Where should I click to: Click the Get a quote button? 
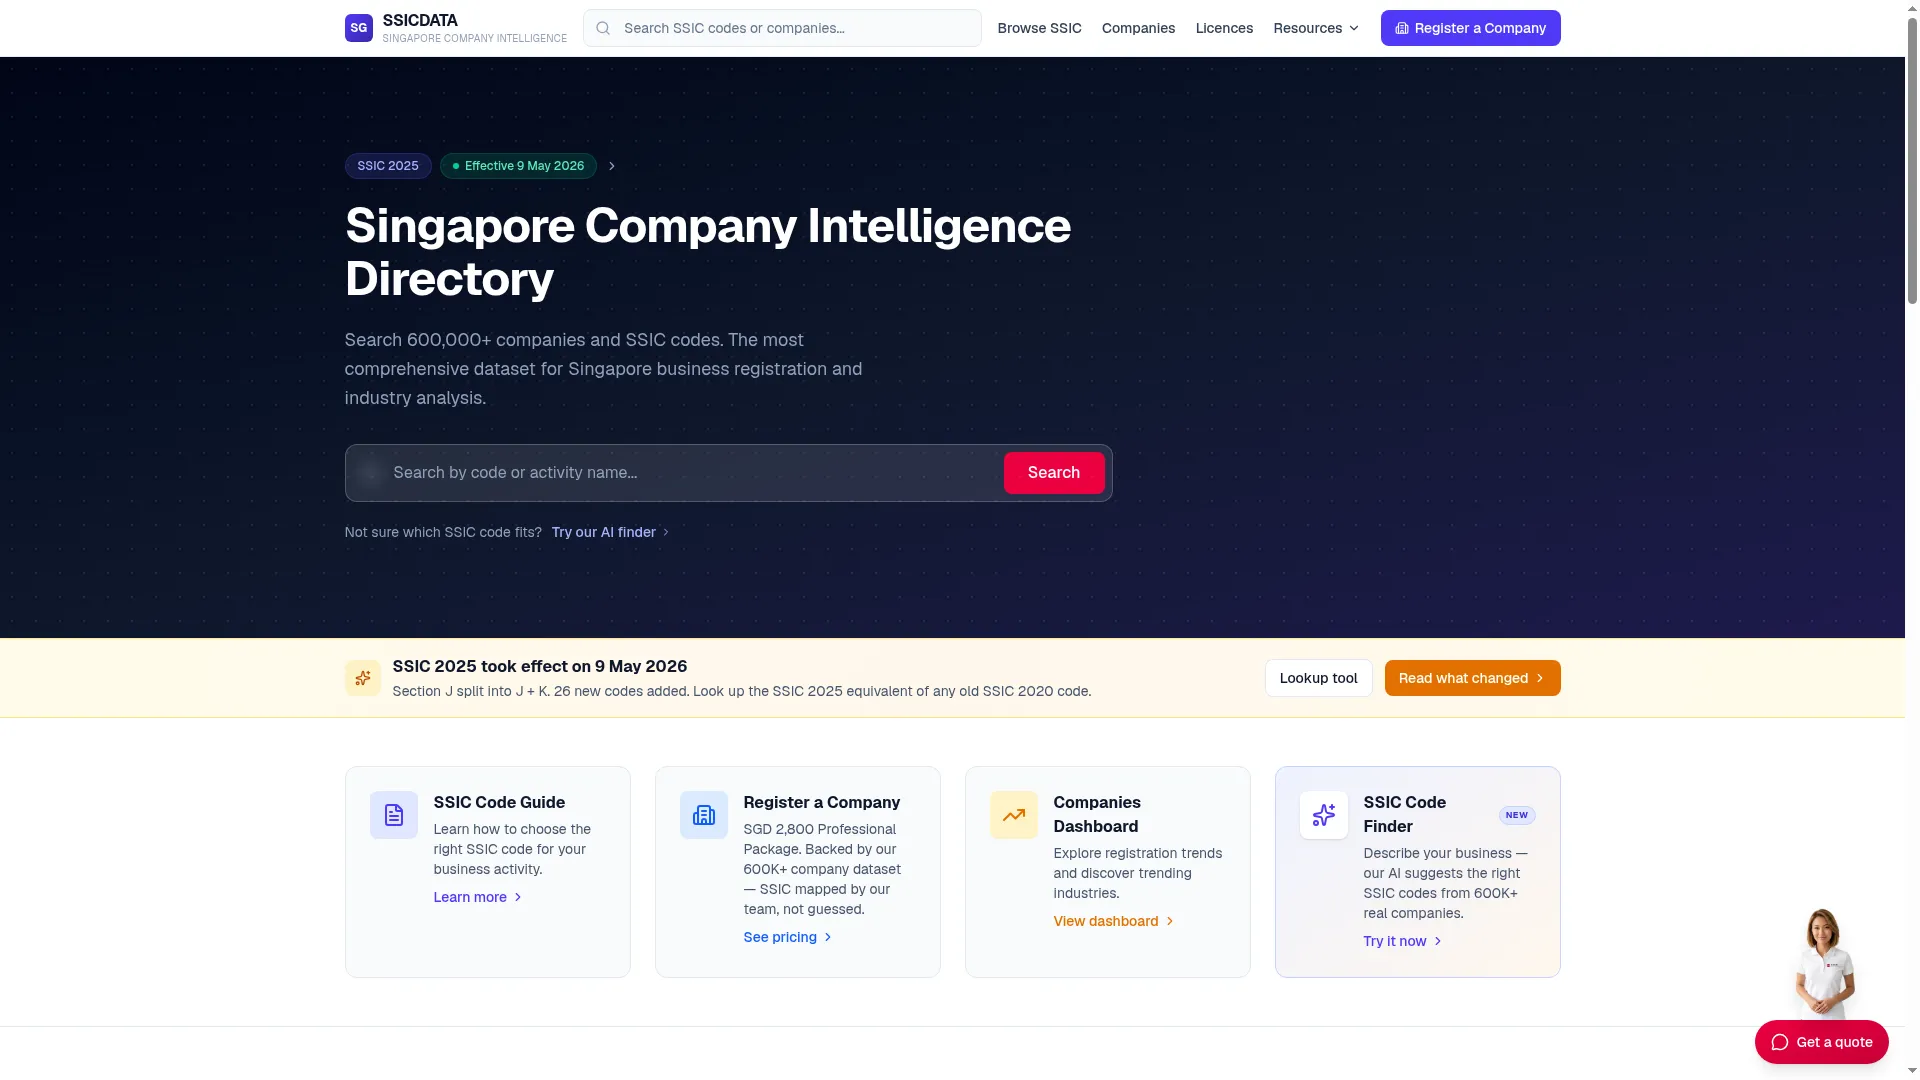(1821, 1042)
